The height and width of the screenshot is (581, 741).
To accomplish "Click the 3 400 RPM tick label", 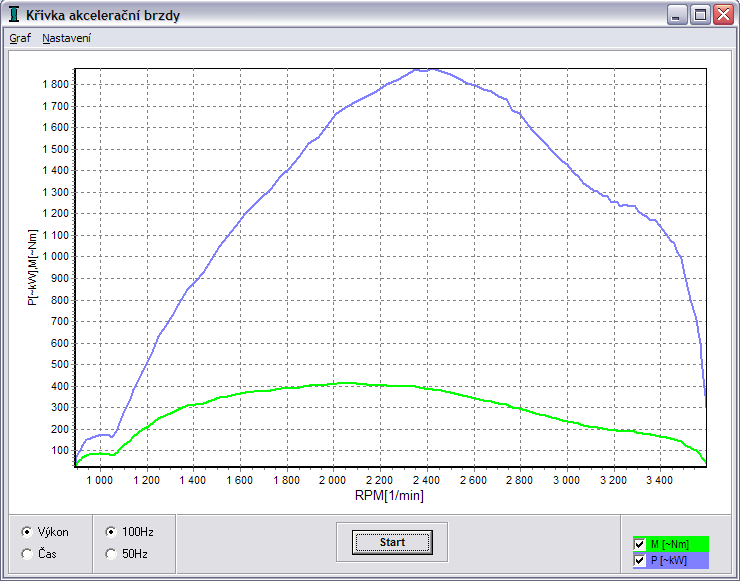I will coord(660,480).
